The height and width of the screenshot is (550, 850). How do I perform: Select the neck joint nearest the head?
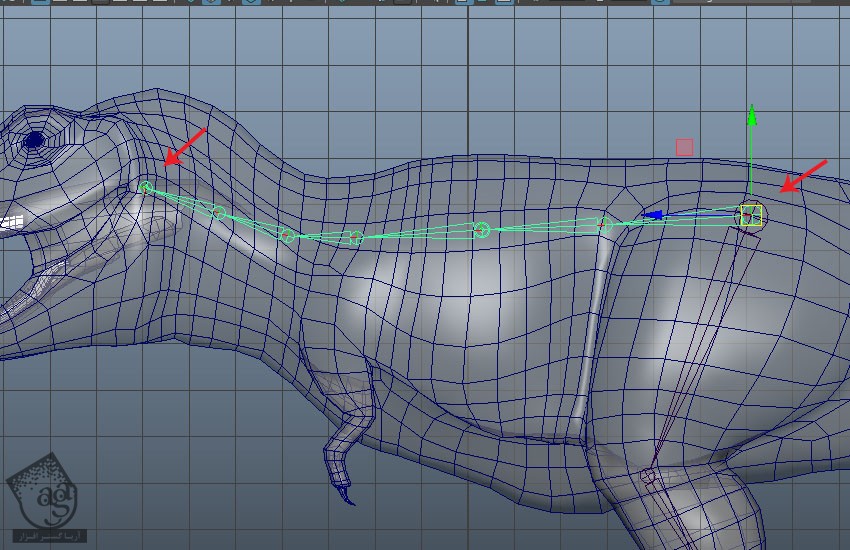(x=146, y=187)
